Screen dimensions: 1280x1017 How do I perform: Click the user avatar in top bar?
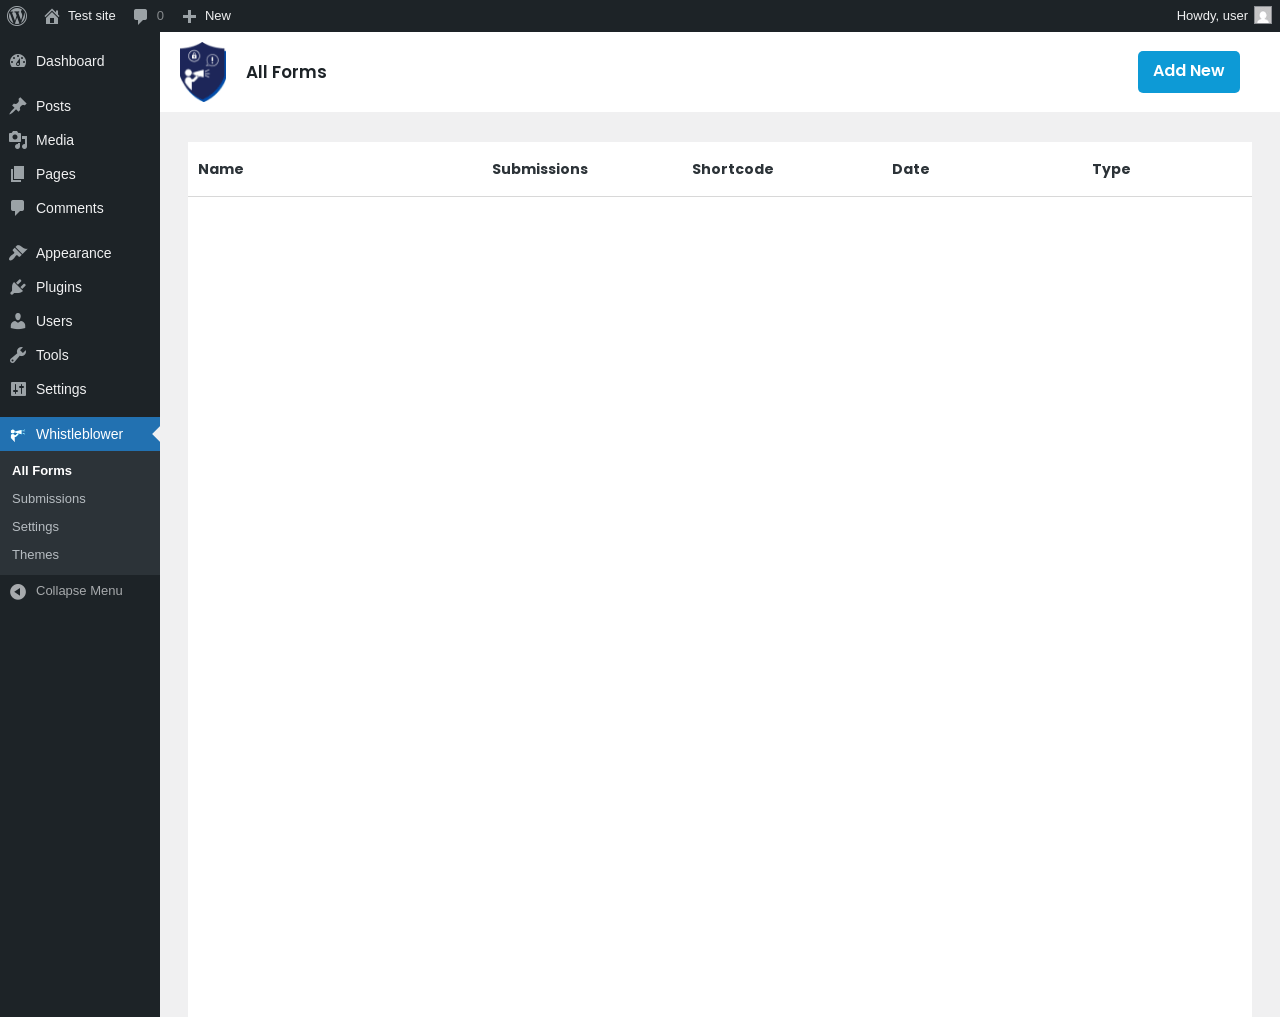(x=1263, y=16)
